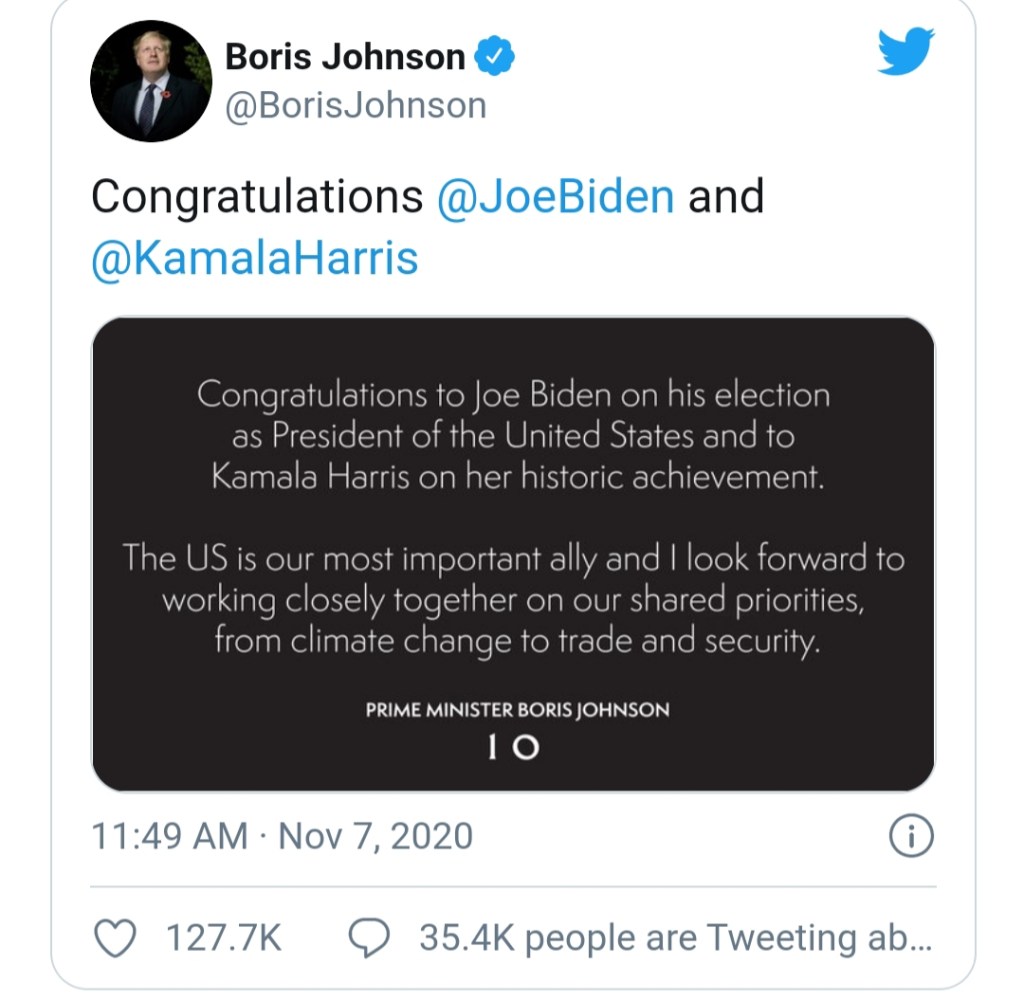Click the blue verified badge

click(494, 56)
